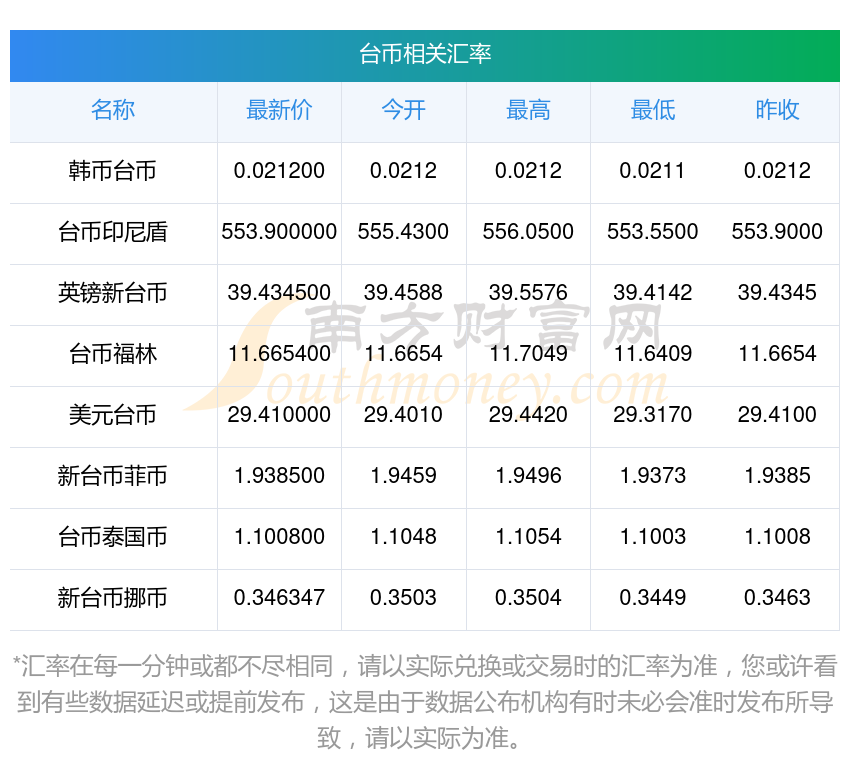Select the 名称 column header
This screenshot has width=850, height=769.
point(113,110)
